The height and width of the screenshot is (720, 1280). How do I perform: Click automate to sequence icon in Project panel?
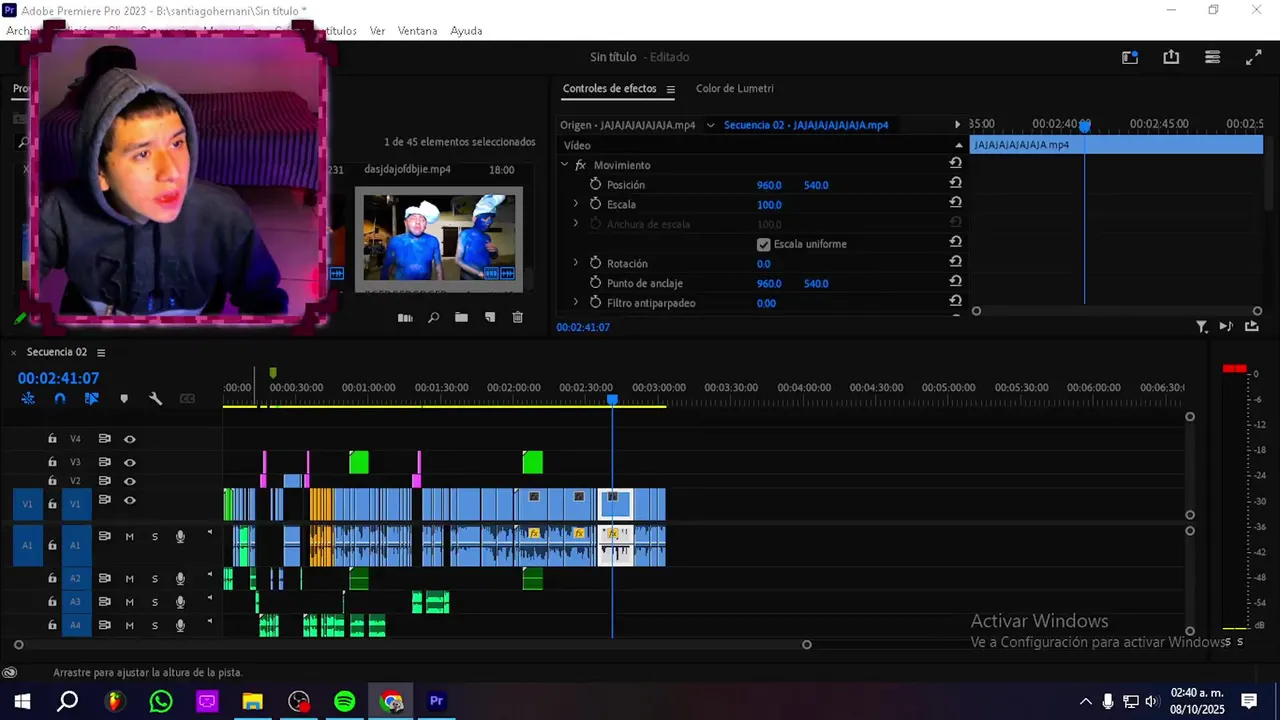[405, 317]
